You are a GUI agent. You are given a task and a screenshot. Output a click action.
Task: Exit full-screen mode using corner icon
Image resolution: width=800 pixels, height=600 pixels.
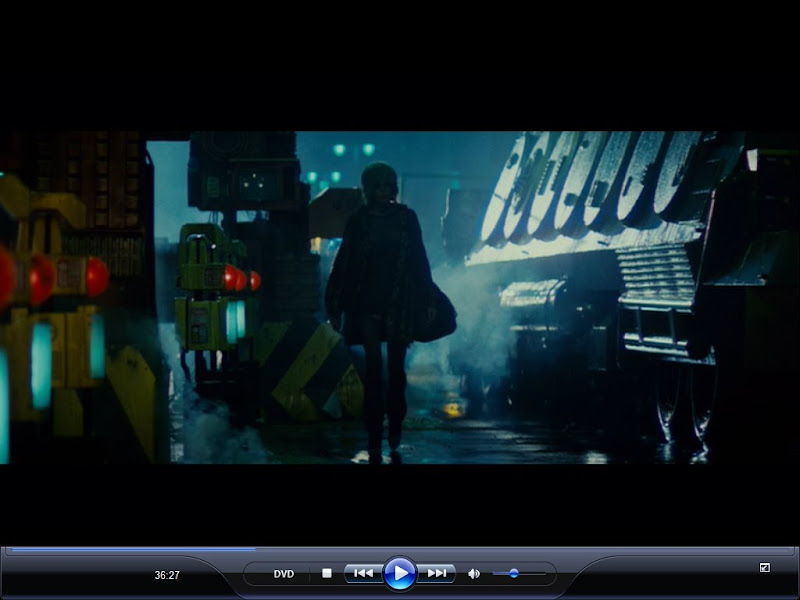point(764,567)
